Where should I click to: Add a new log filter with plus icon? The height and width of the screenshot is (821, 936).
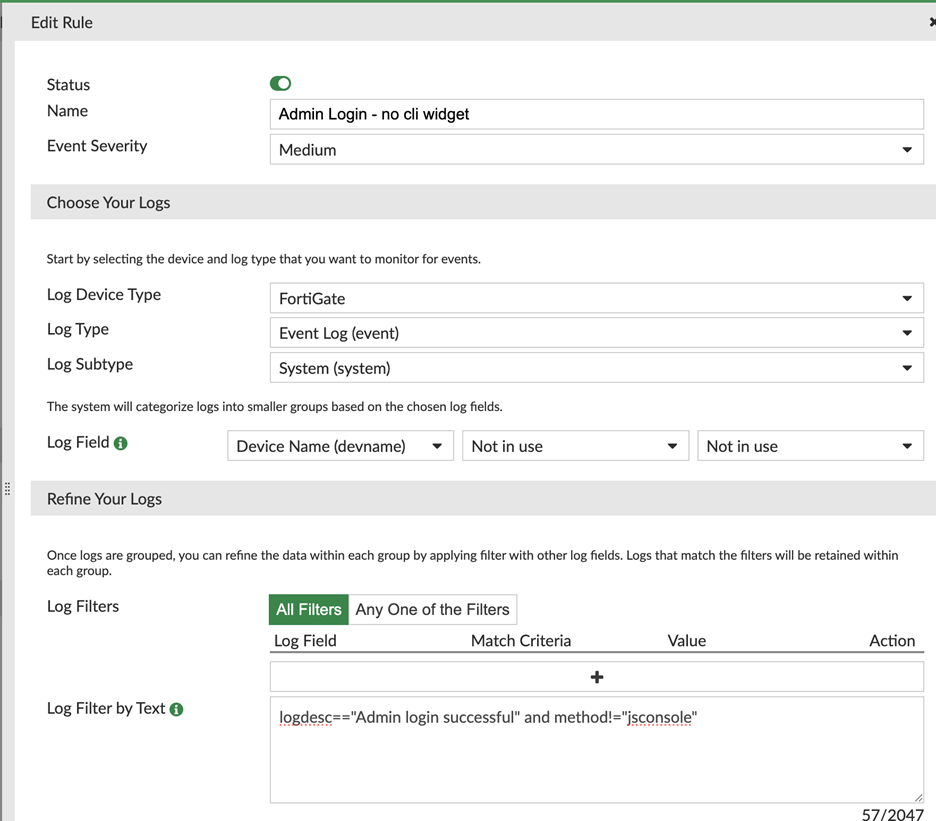(596, 677)
